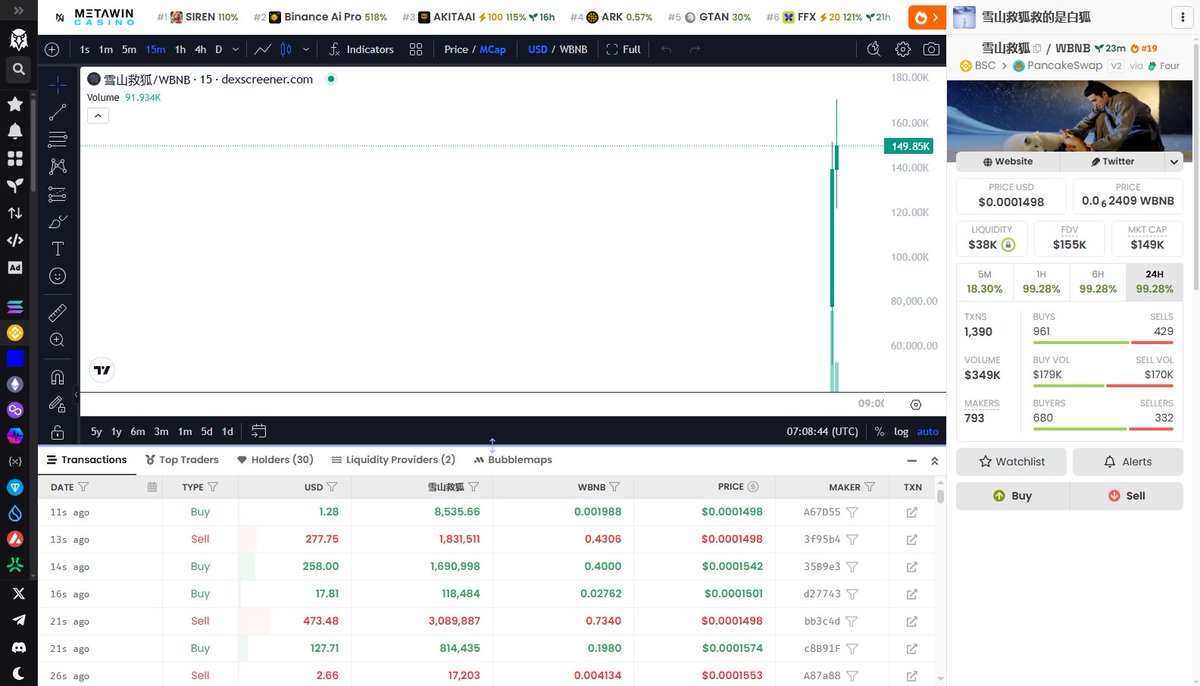
Task: Add pair to Watchlist
Action: pyautogui.click(x=1011, y=462)
